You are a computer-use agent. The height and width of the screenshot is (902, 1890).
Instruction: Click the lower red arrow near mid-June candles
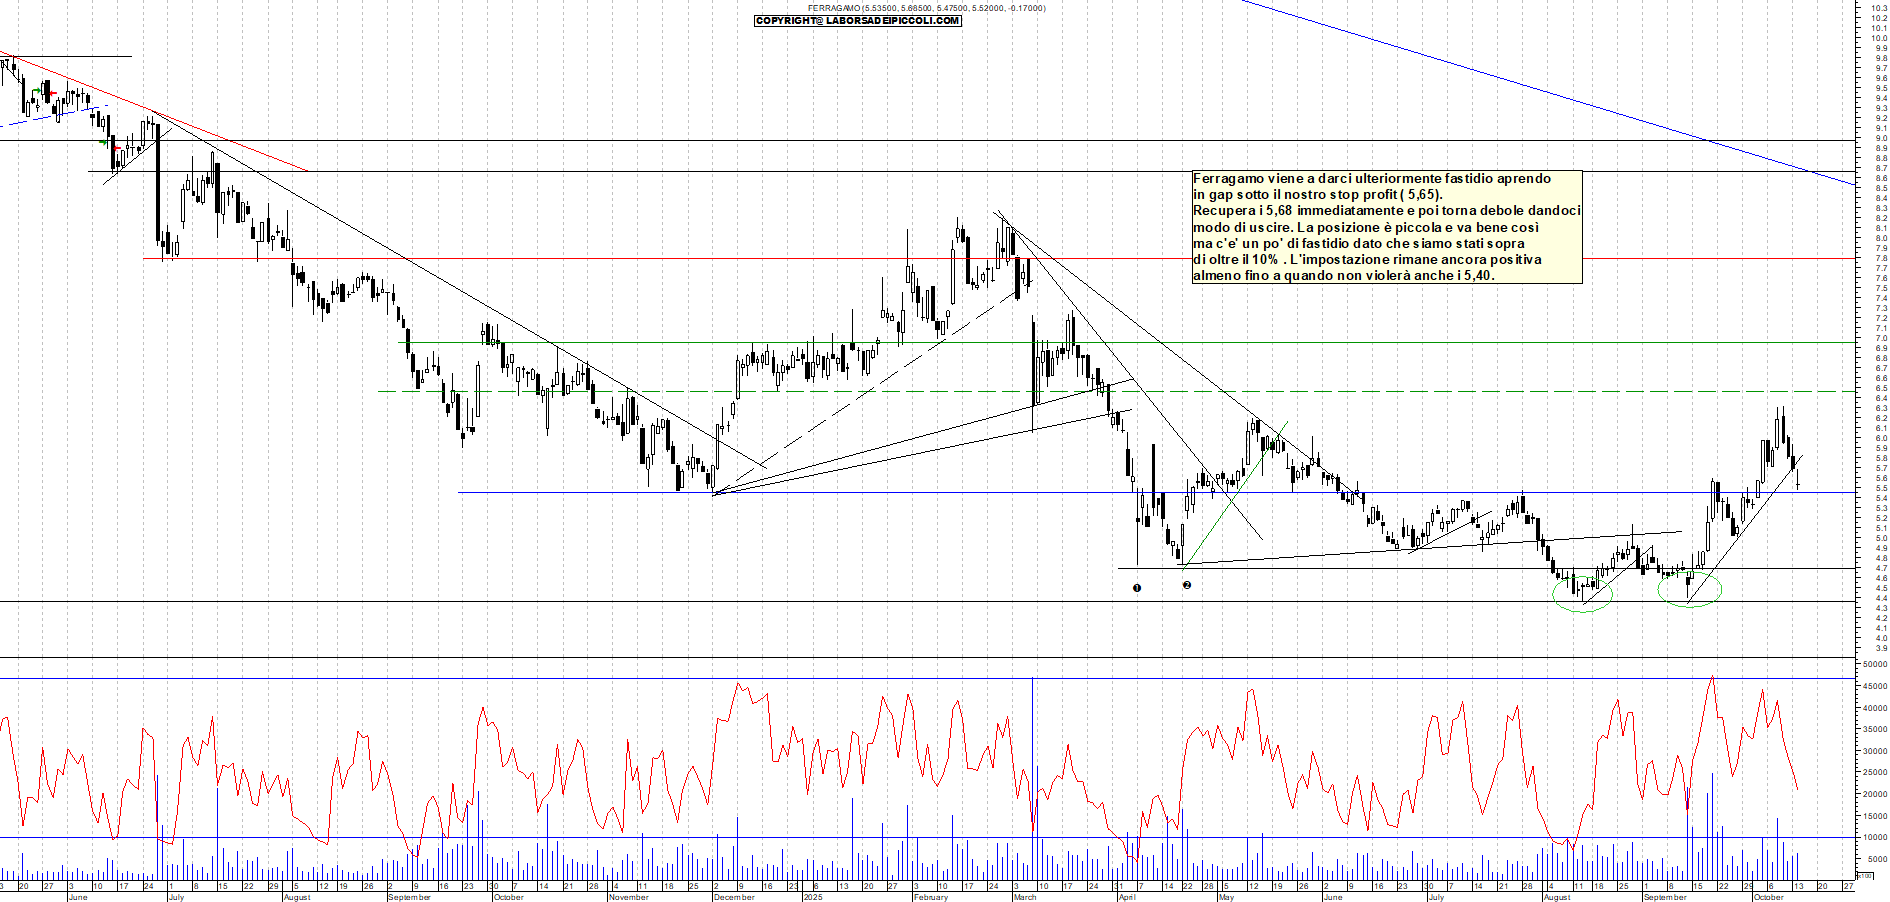coord(117,148)
